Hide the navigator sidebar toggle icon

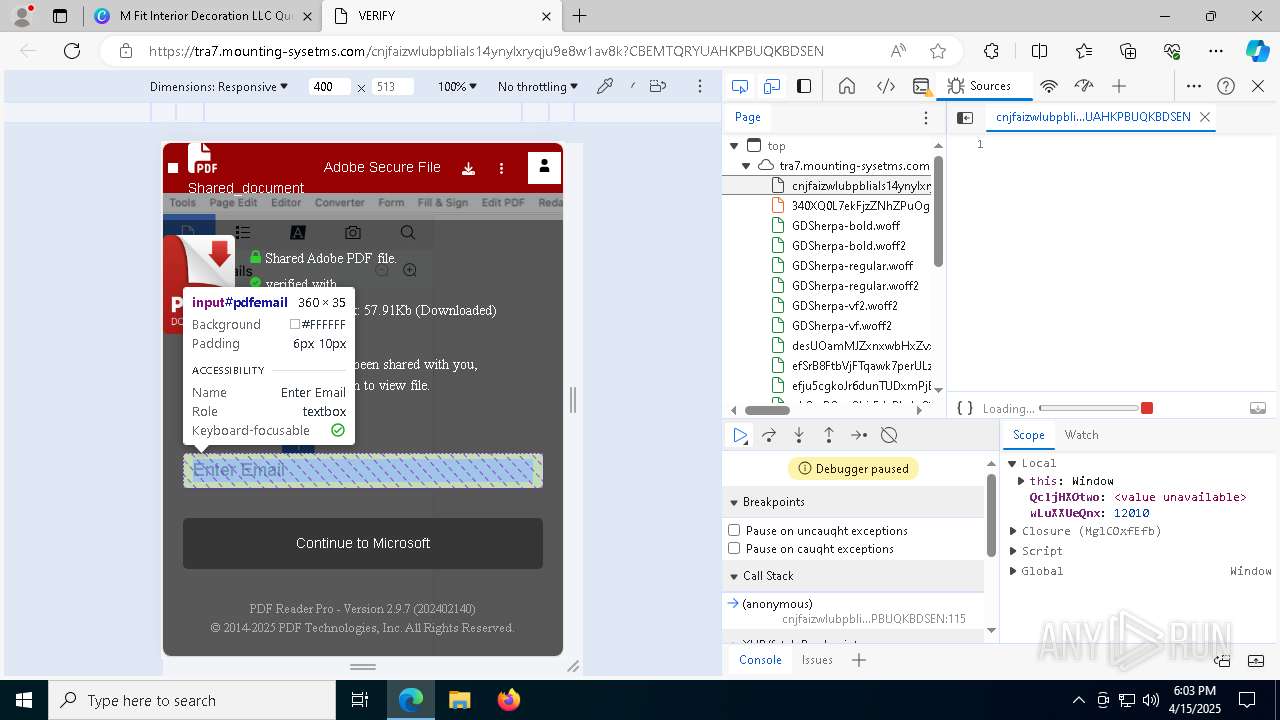pos(965,117)
